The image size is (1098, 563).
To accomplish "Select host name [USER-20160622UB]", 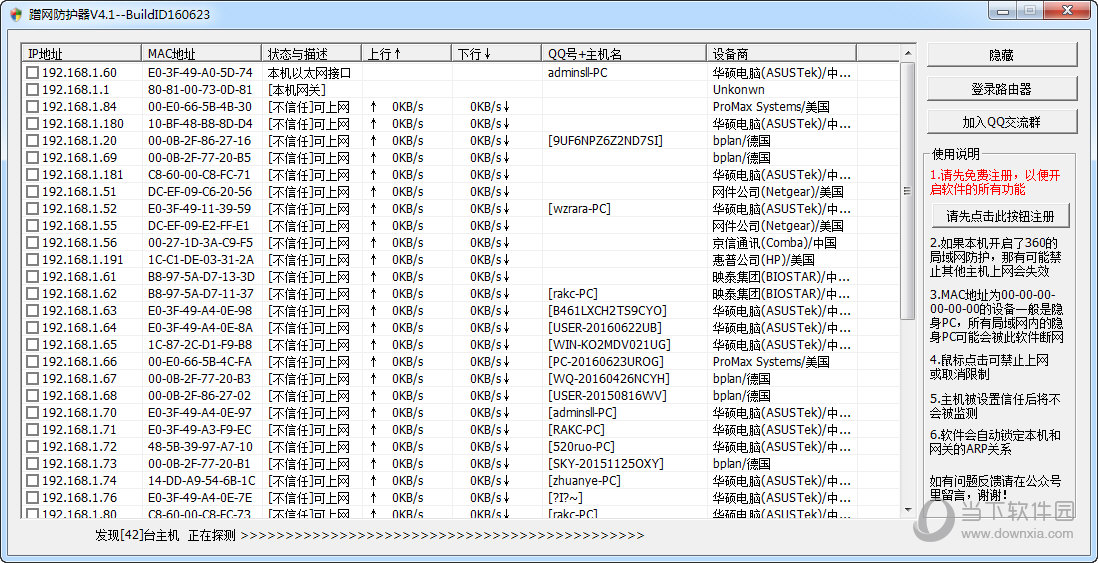I will [x=605, y=328].
